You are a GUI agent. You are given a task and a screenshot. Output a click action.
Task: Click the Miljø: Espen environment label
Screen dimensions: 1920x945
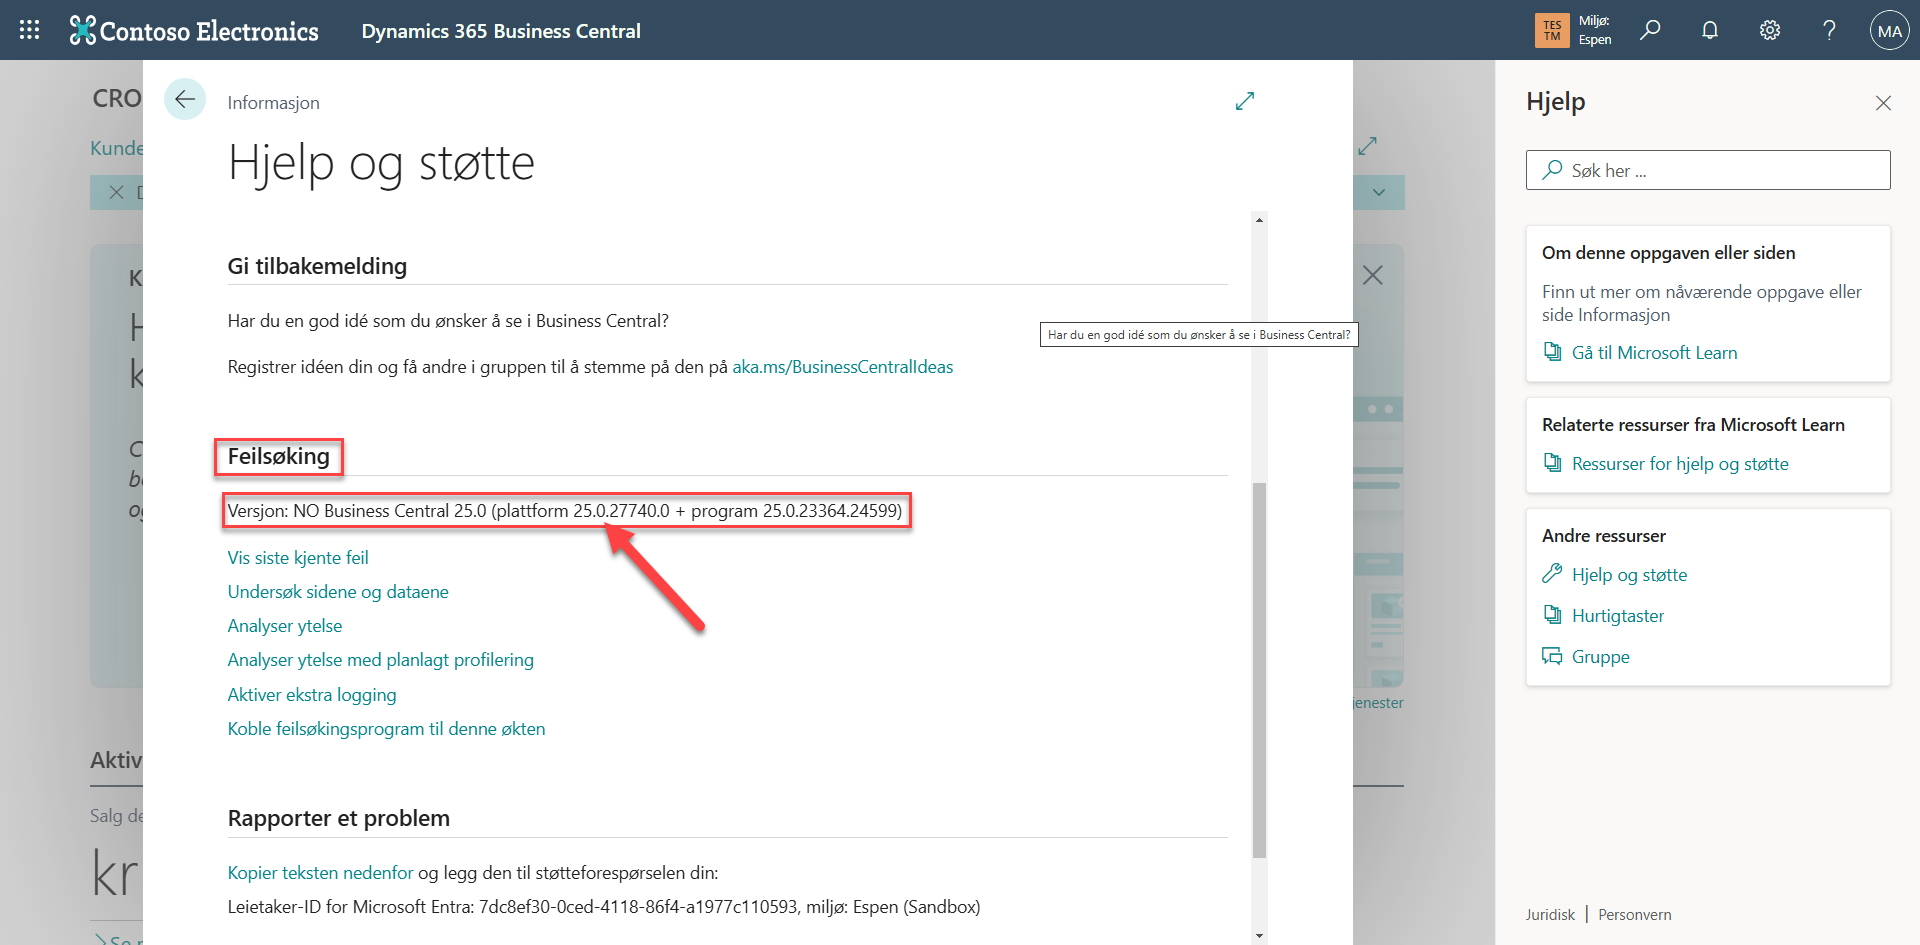[1595, 30]
